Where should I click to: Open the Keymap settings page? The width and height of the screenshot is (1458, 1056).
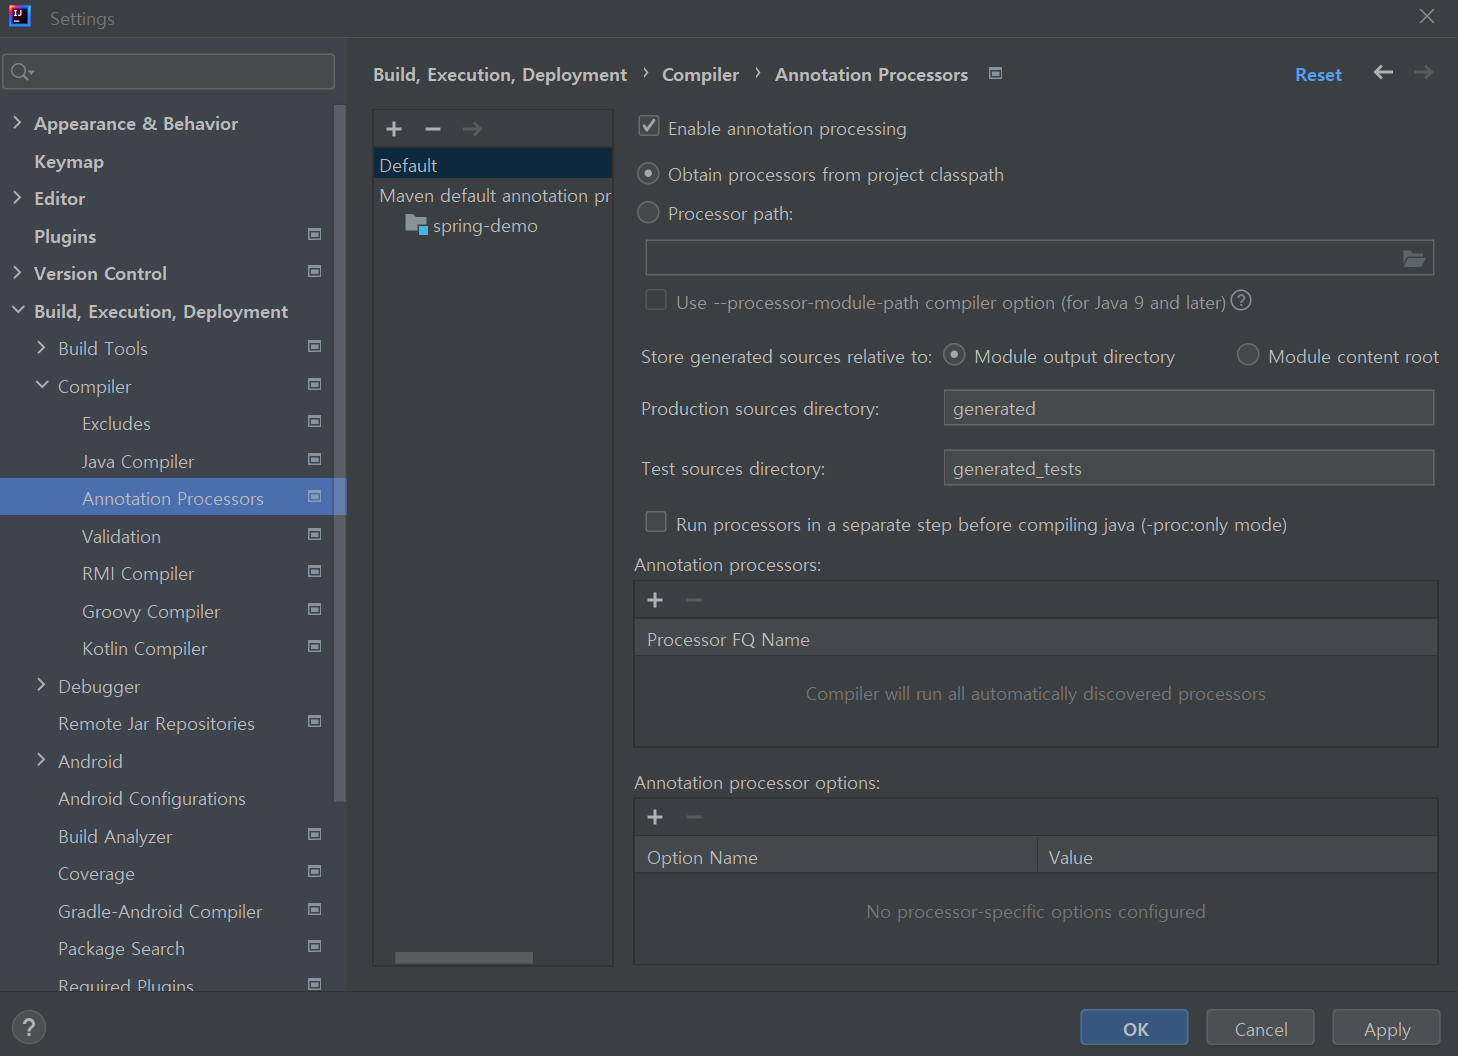[x=69, y=162]
